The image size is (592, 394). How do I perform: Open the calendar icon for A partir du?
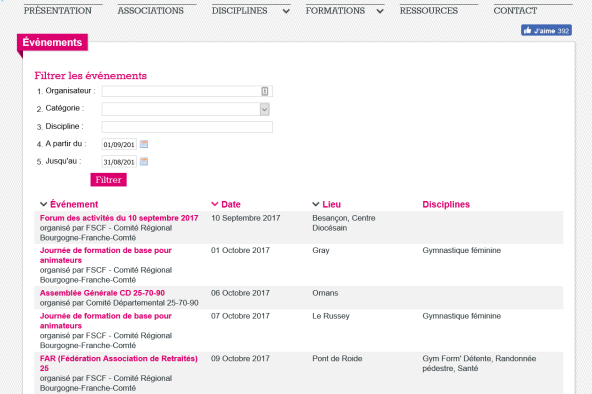(144, 144)
